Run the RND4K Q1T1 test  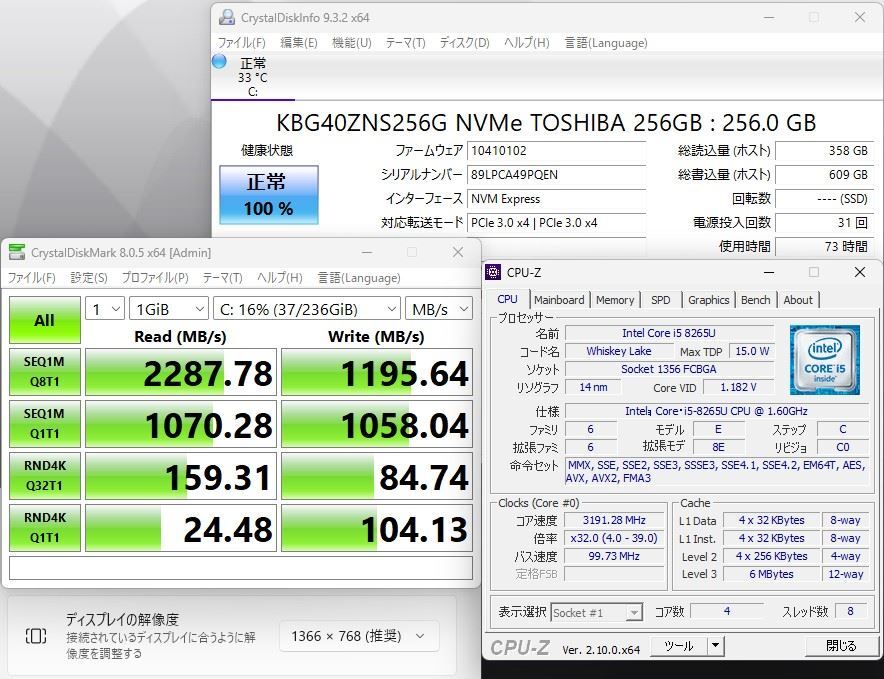point(45,527)
